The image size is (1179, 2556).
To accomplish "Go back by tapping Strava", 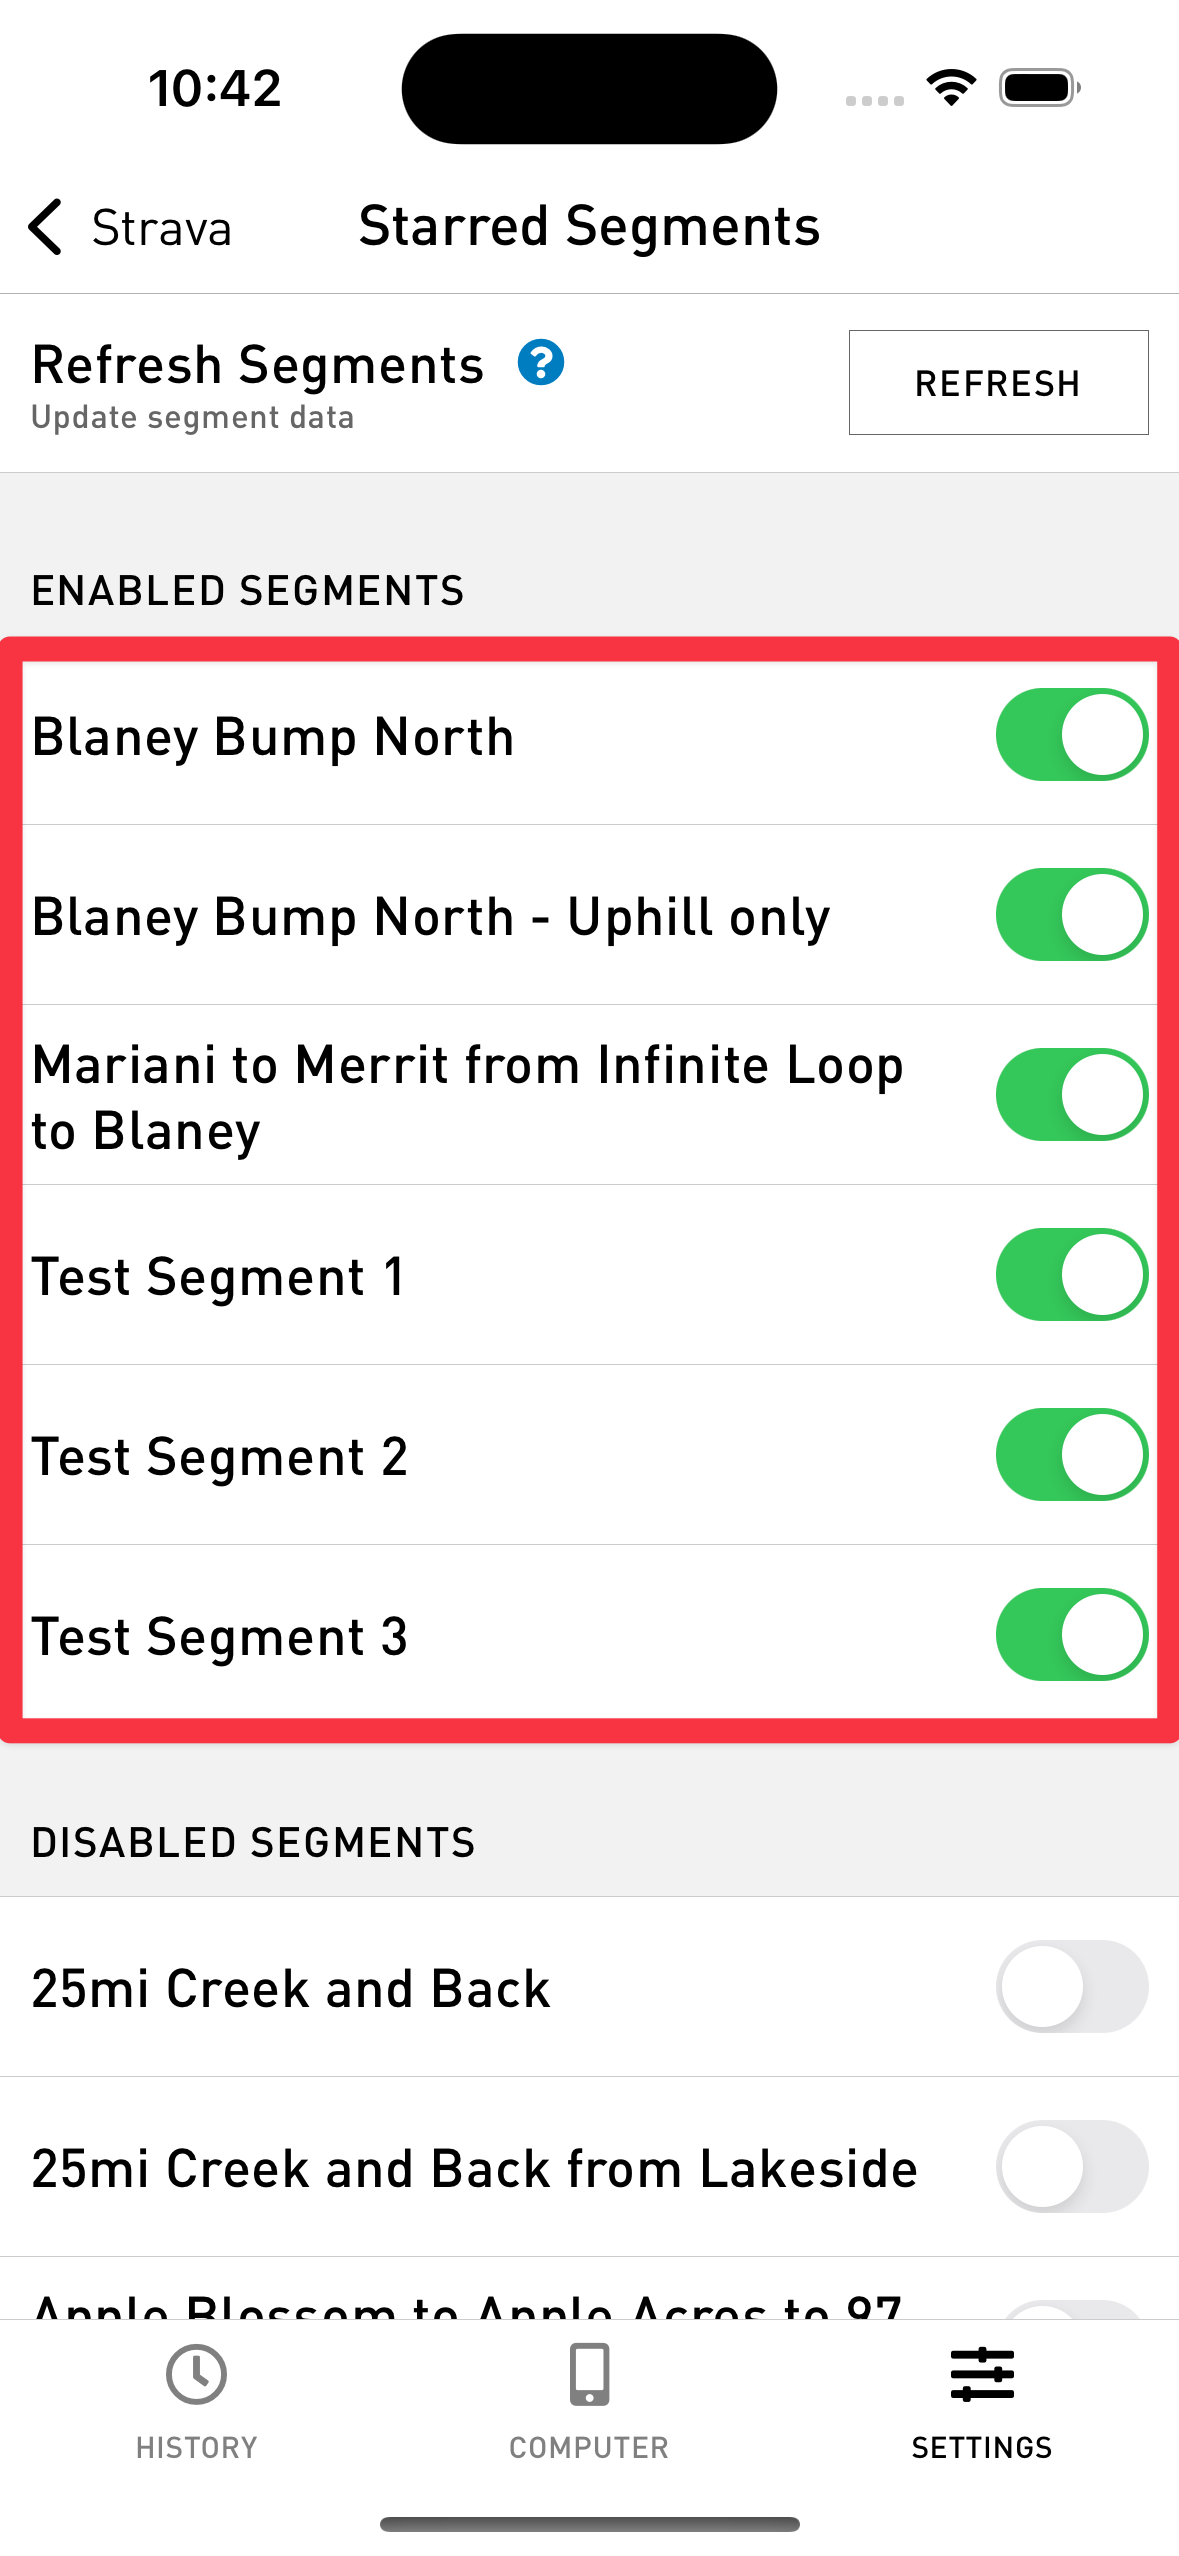I will [161, 228].
